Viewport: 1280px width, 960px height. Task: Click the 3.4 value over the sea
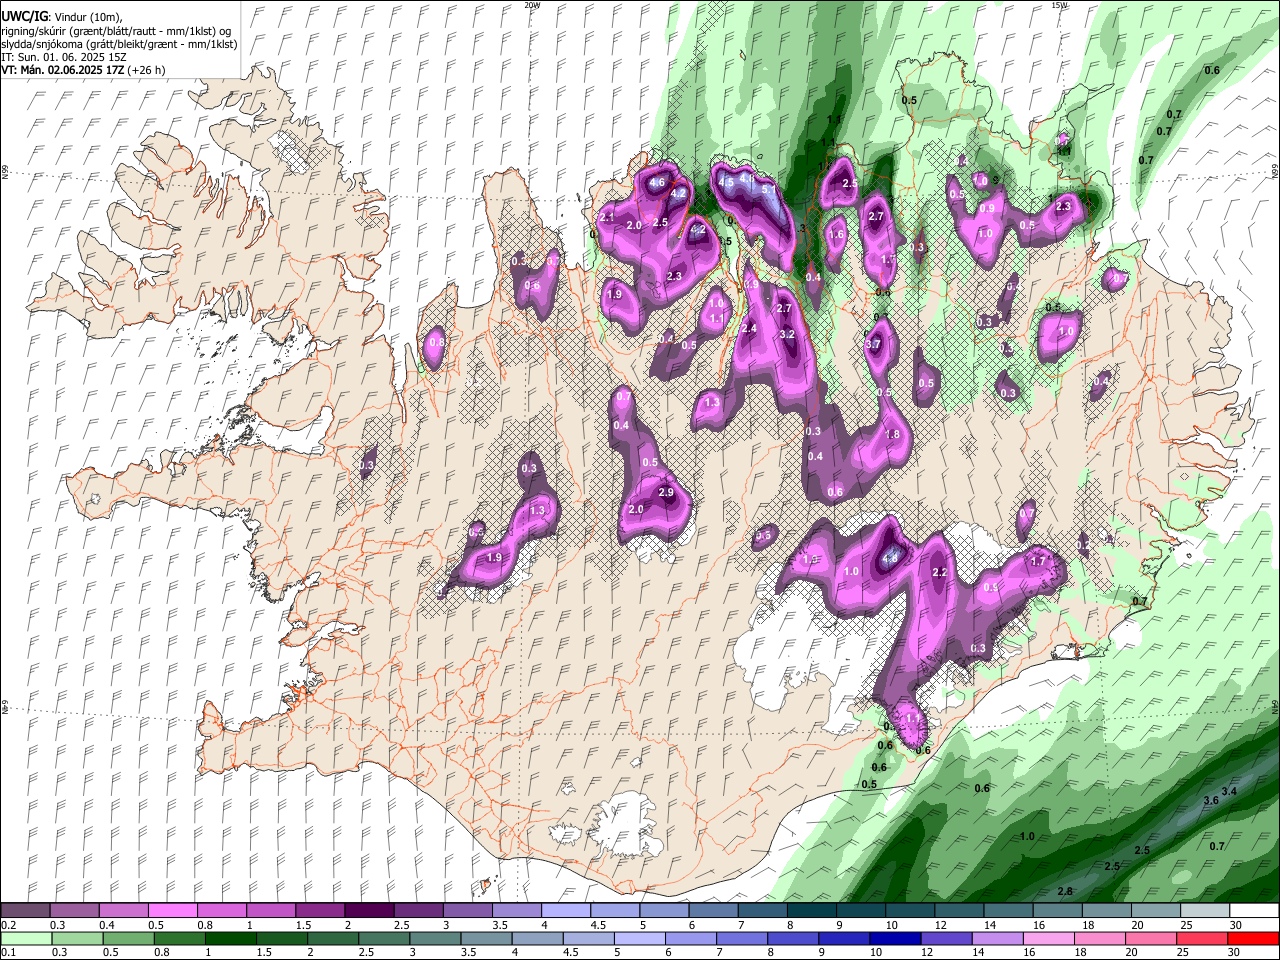coord(1229,792)
